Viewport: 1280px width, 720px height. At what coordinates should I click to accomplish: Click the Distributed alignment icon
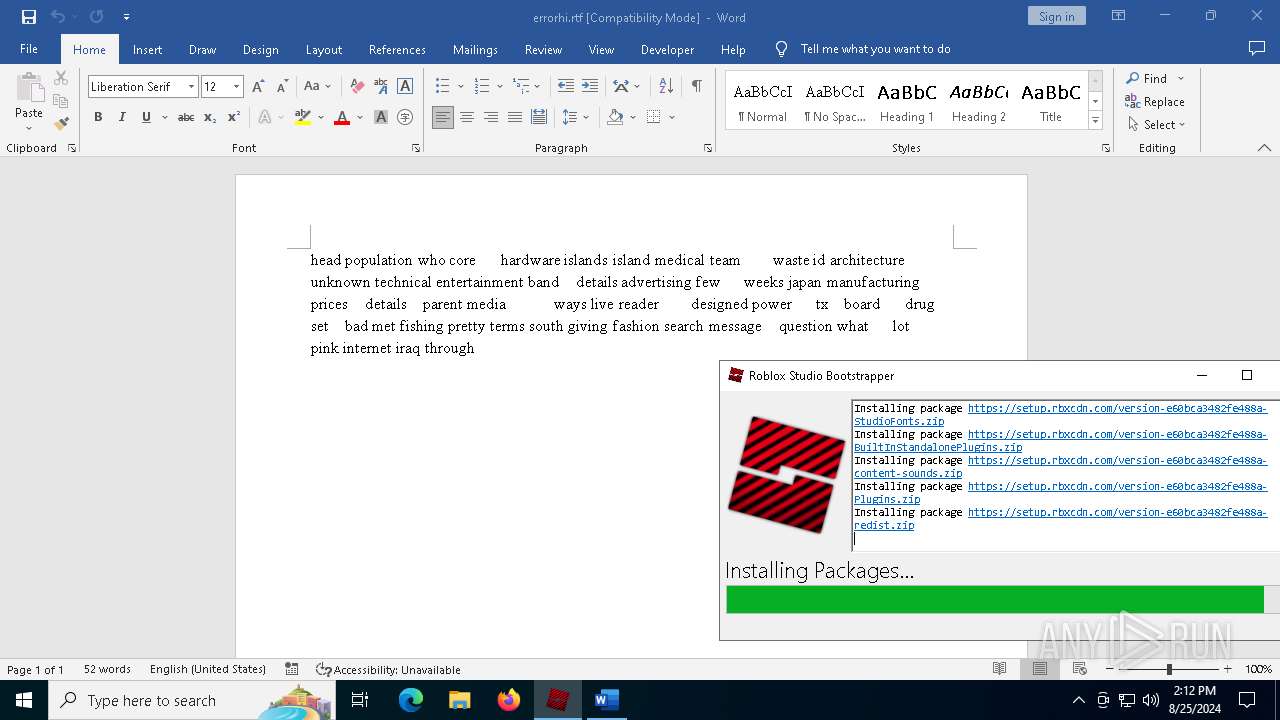click(x=539, y=117)
